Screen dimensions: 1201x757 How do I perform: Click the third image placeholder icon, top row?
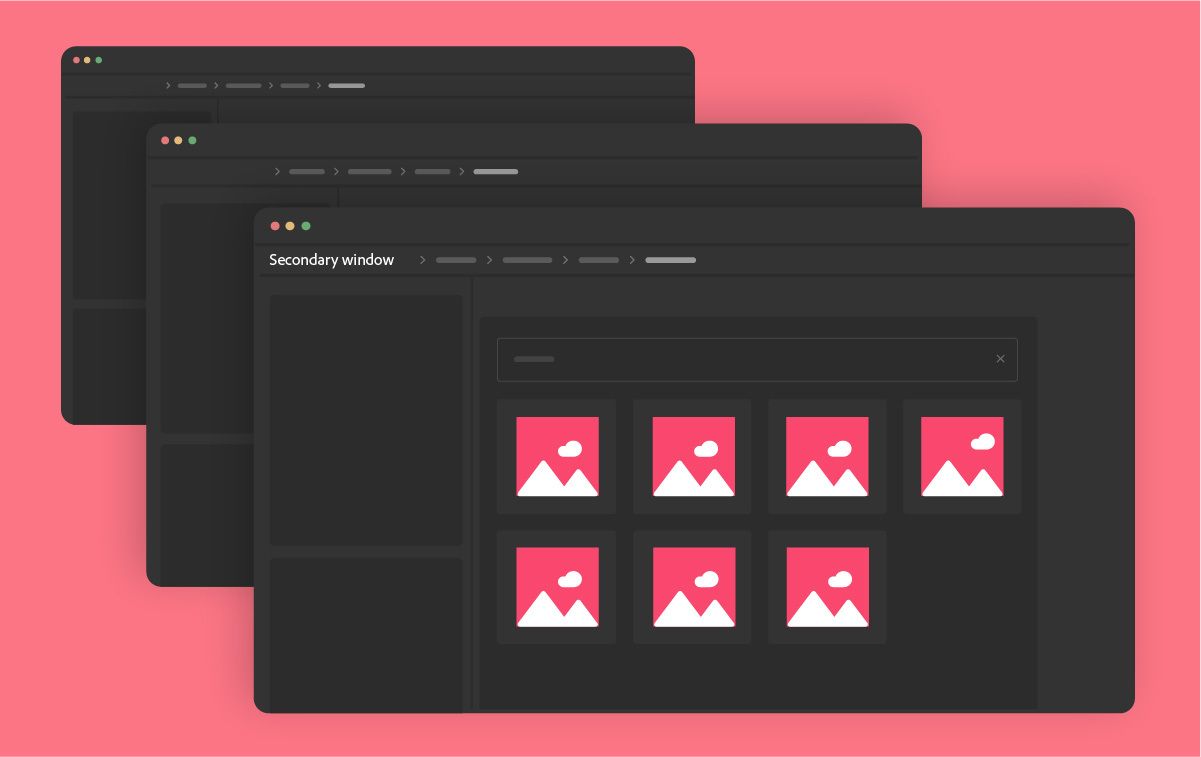pos(827,457)
